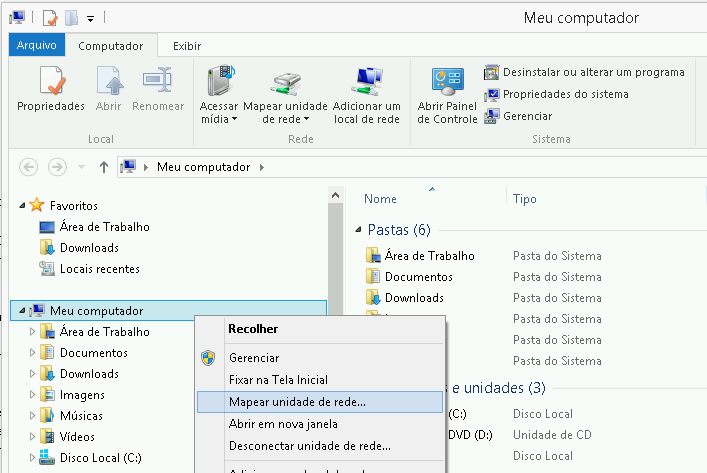Switch to the Exibir ribbon tab
This screenshot has width=707, height=473.
click(x=187, y=46)
